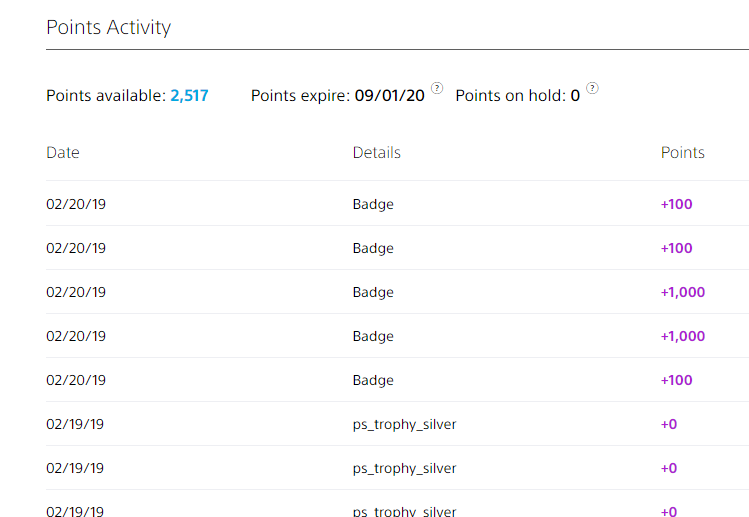Click help icon next to Points expire

tap(437, 88)
